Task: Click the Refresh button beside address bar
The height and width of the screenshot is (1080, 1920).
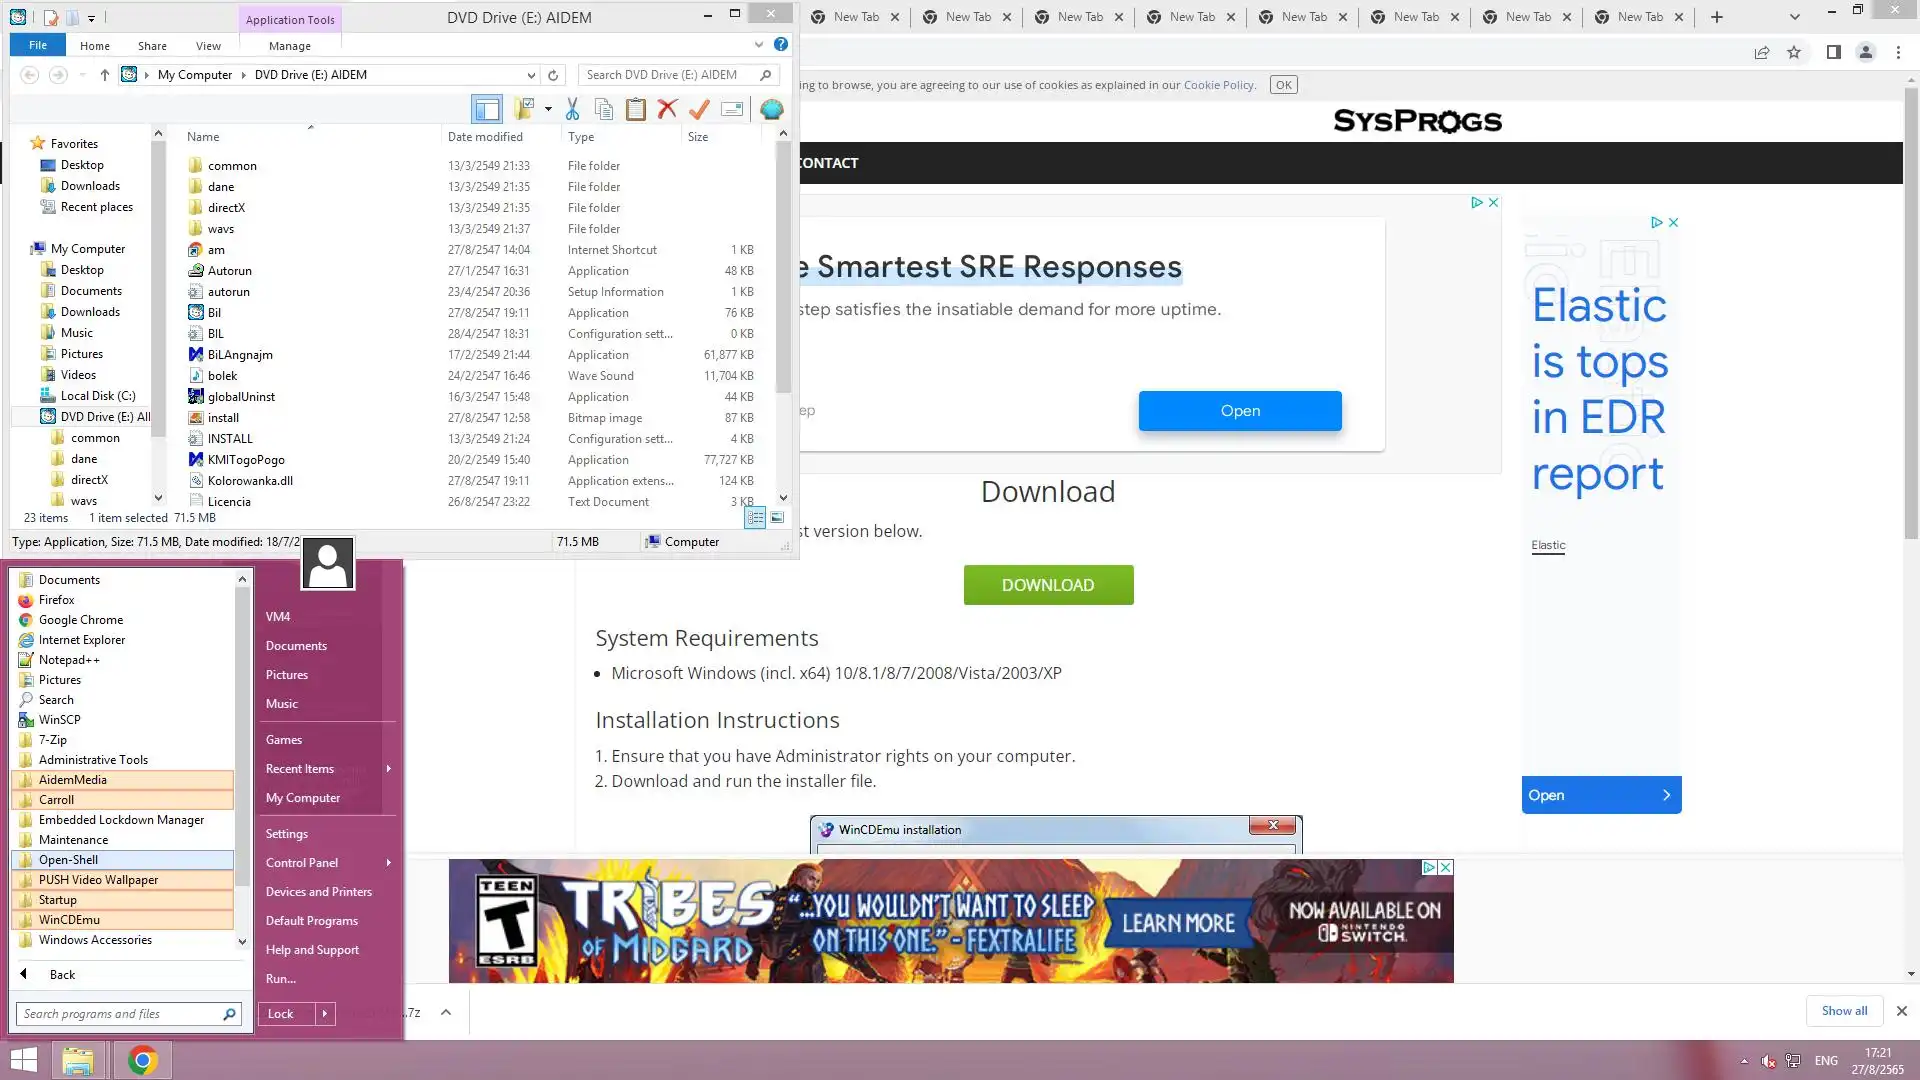Action: point(553,75)
